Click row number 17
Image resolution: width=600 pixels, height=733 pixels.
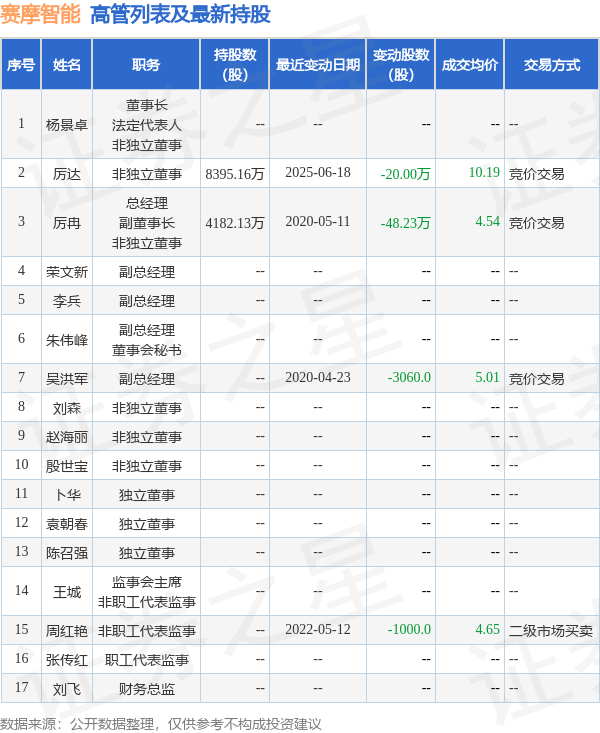22,687
